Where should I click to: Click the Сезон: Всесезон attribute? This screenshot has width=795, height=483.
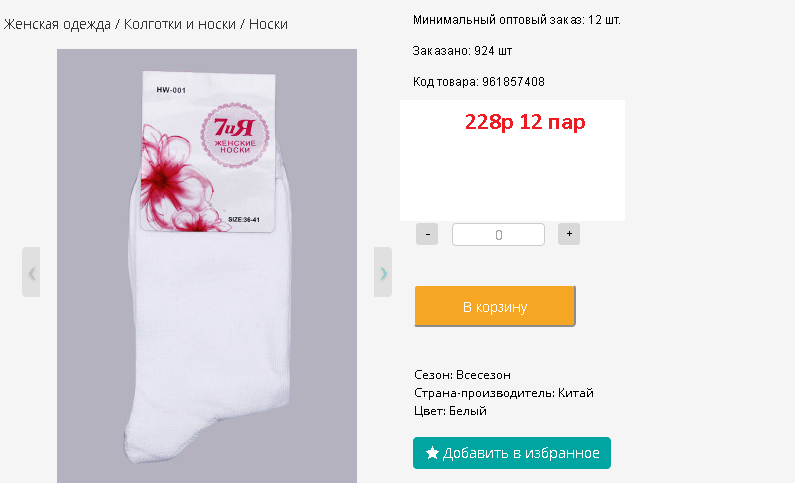462,375
